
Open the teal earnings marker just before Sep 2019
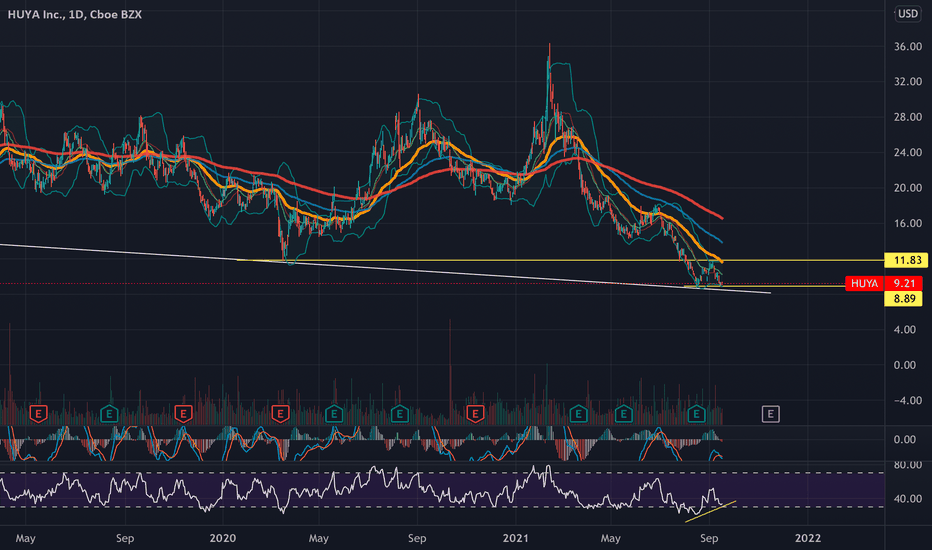tap(109, 413)
